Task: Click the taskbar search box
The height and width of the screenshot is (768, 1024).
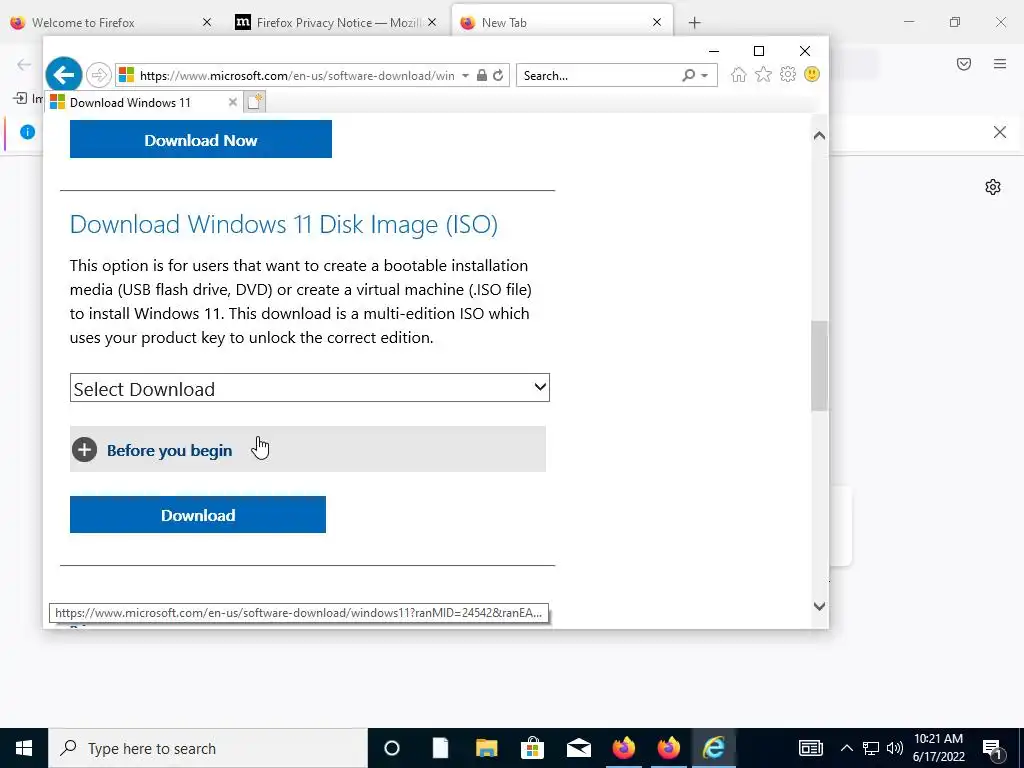Action: pos(208,748)
